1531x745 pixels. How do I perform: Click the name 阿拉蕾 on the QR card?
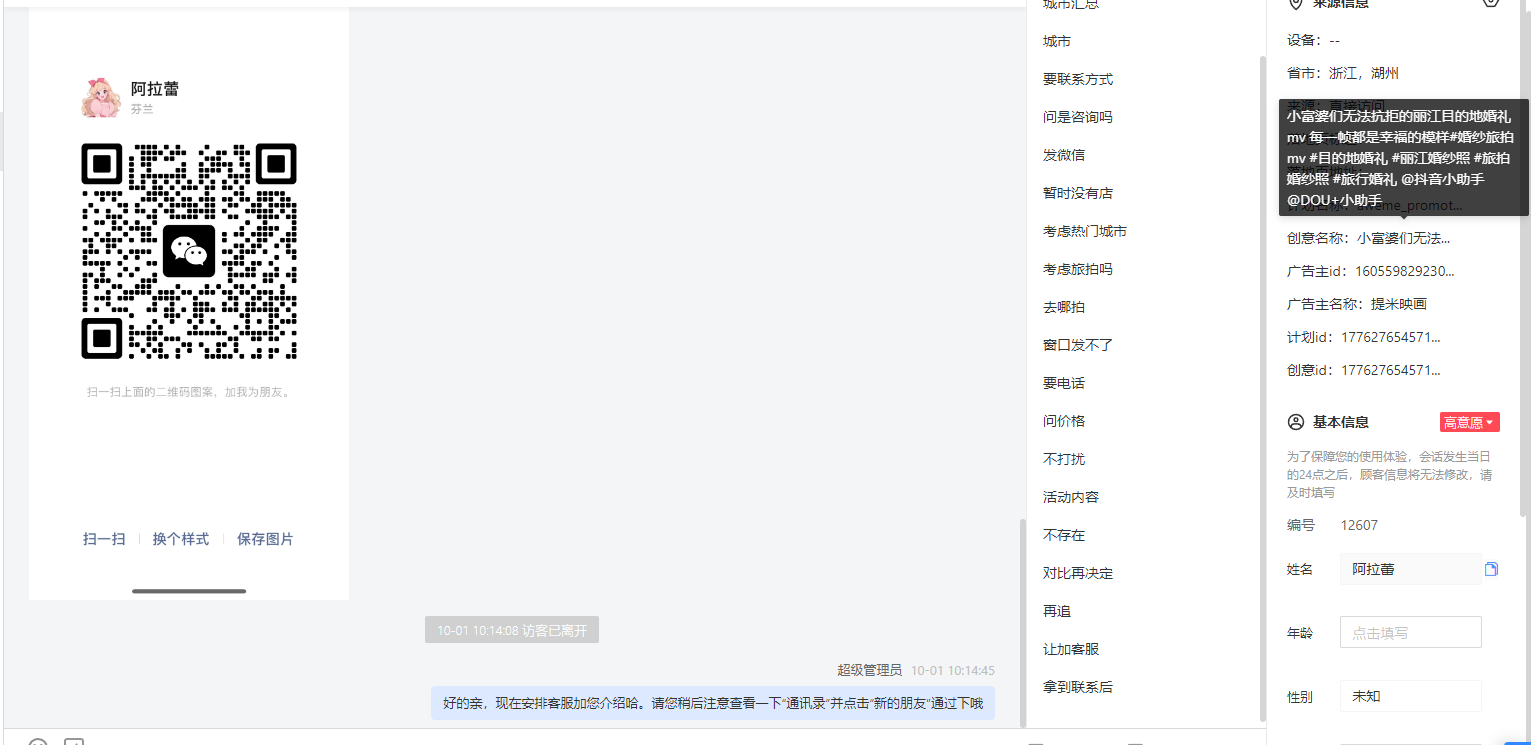click(x=155, y=89)
